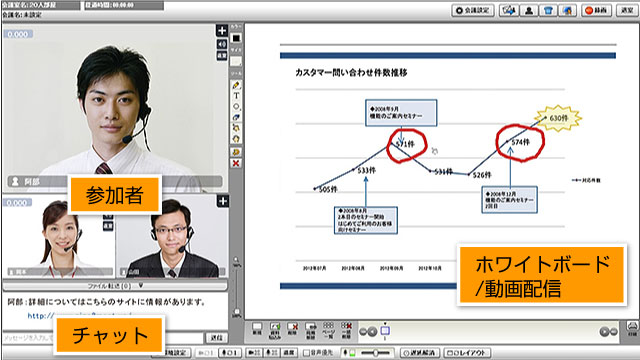640x360 pixels.
Task: Expand main video with the plus button
Action: pyautogui.click(x=222, y=31)
